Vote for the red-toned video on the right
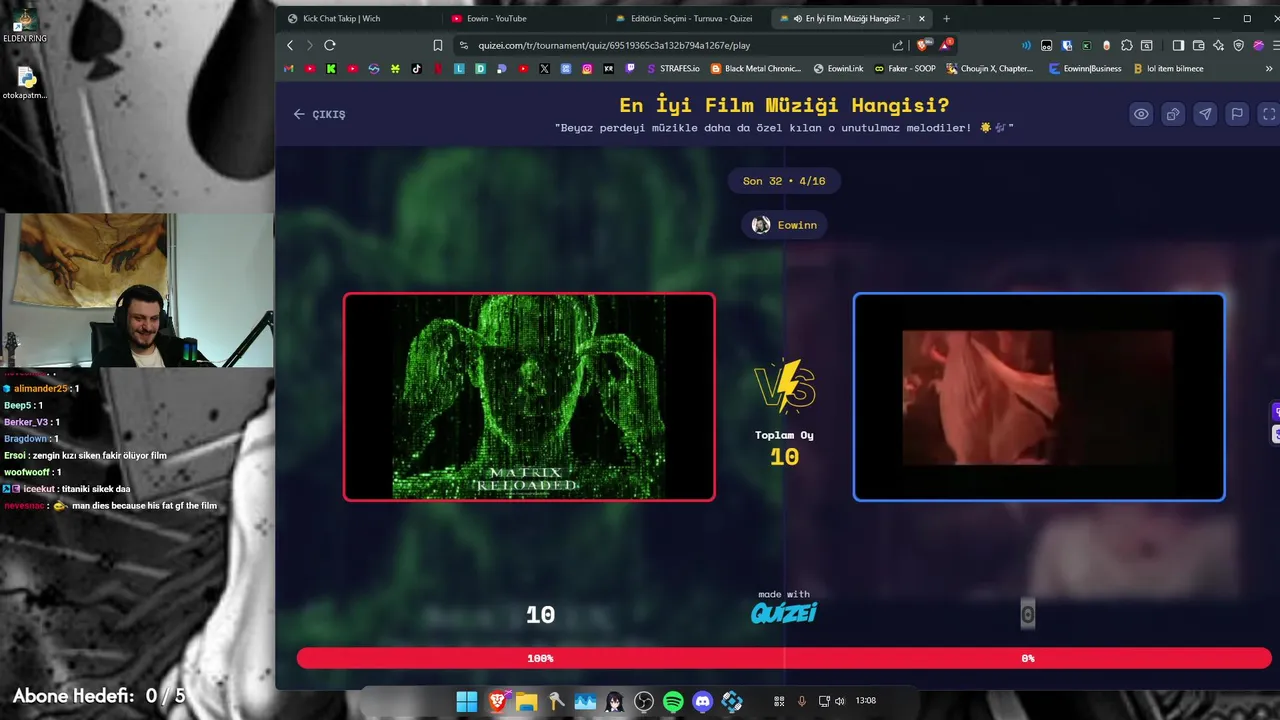The image size is (1280, 720). [x=1039, y=397]
